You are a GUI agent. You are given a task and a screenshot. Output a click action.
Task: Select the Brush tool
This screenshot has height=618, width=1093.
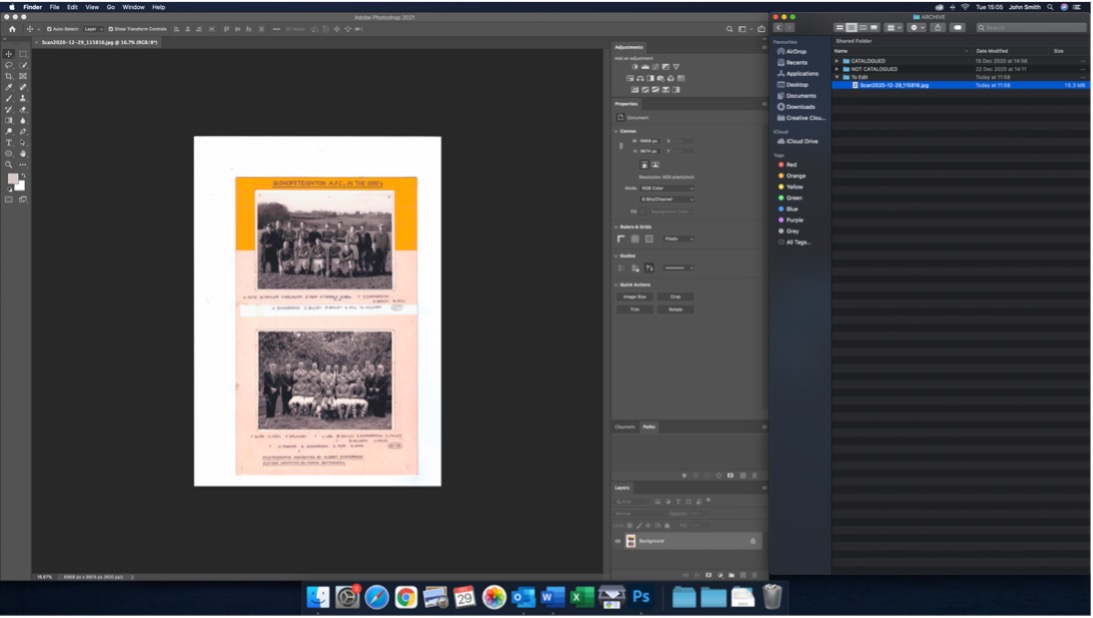9,98
